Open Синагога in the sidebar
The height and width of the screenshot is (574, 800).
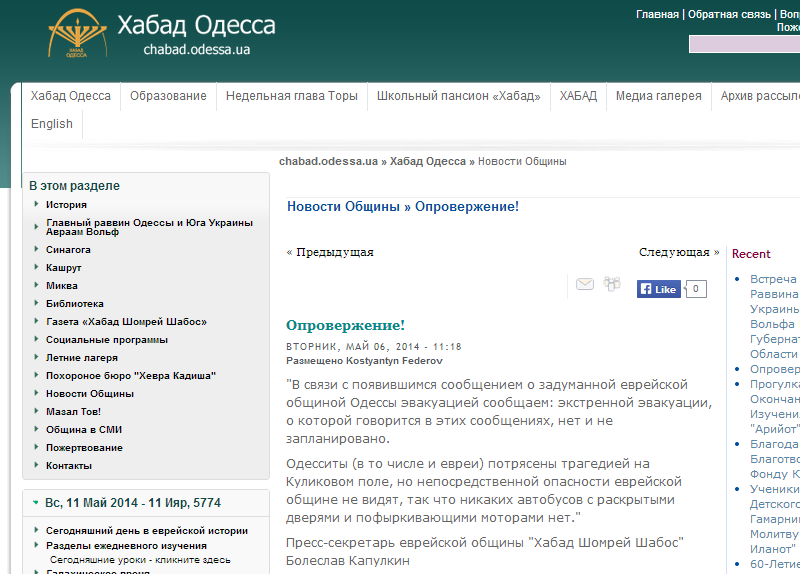68,249
